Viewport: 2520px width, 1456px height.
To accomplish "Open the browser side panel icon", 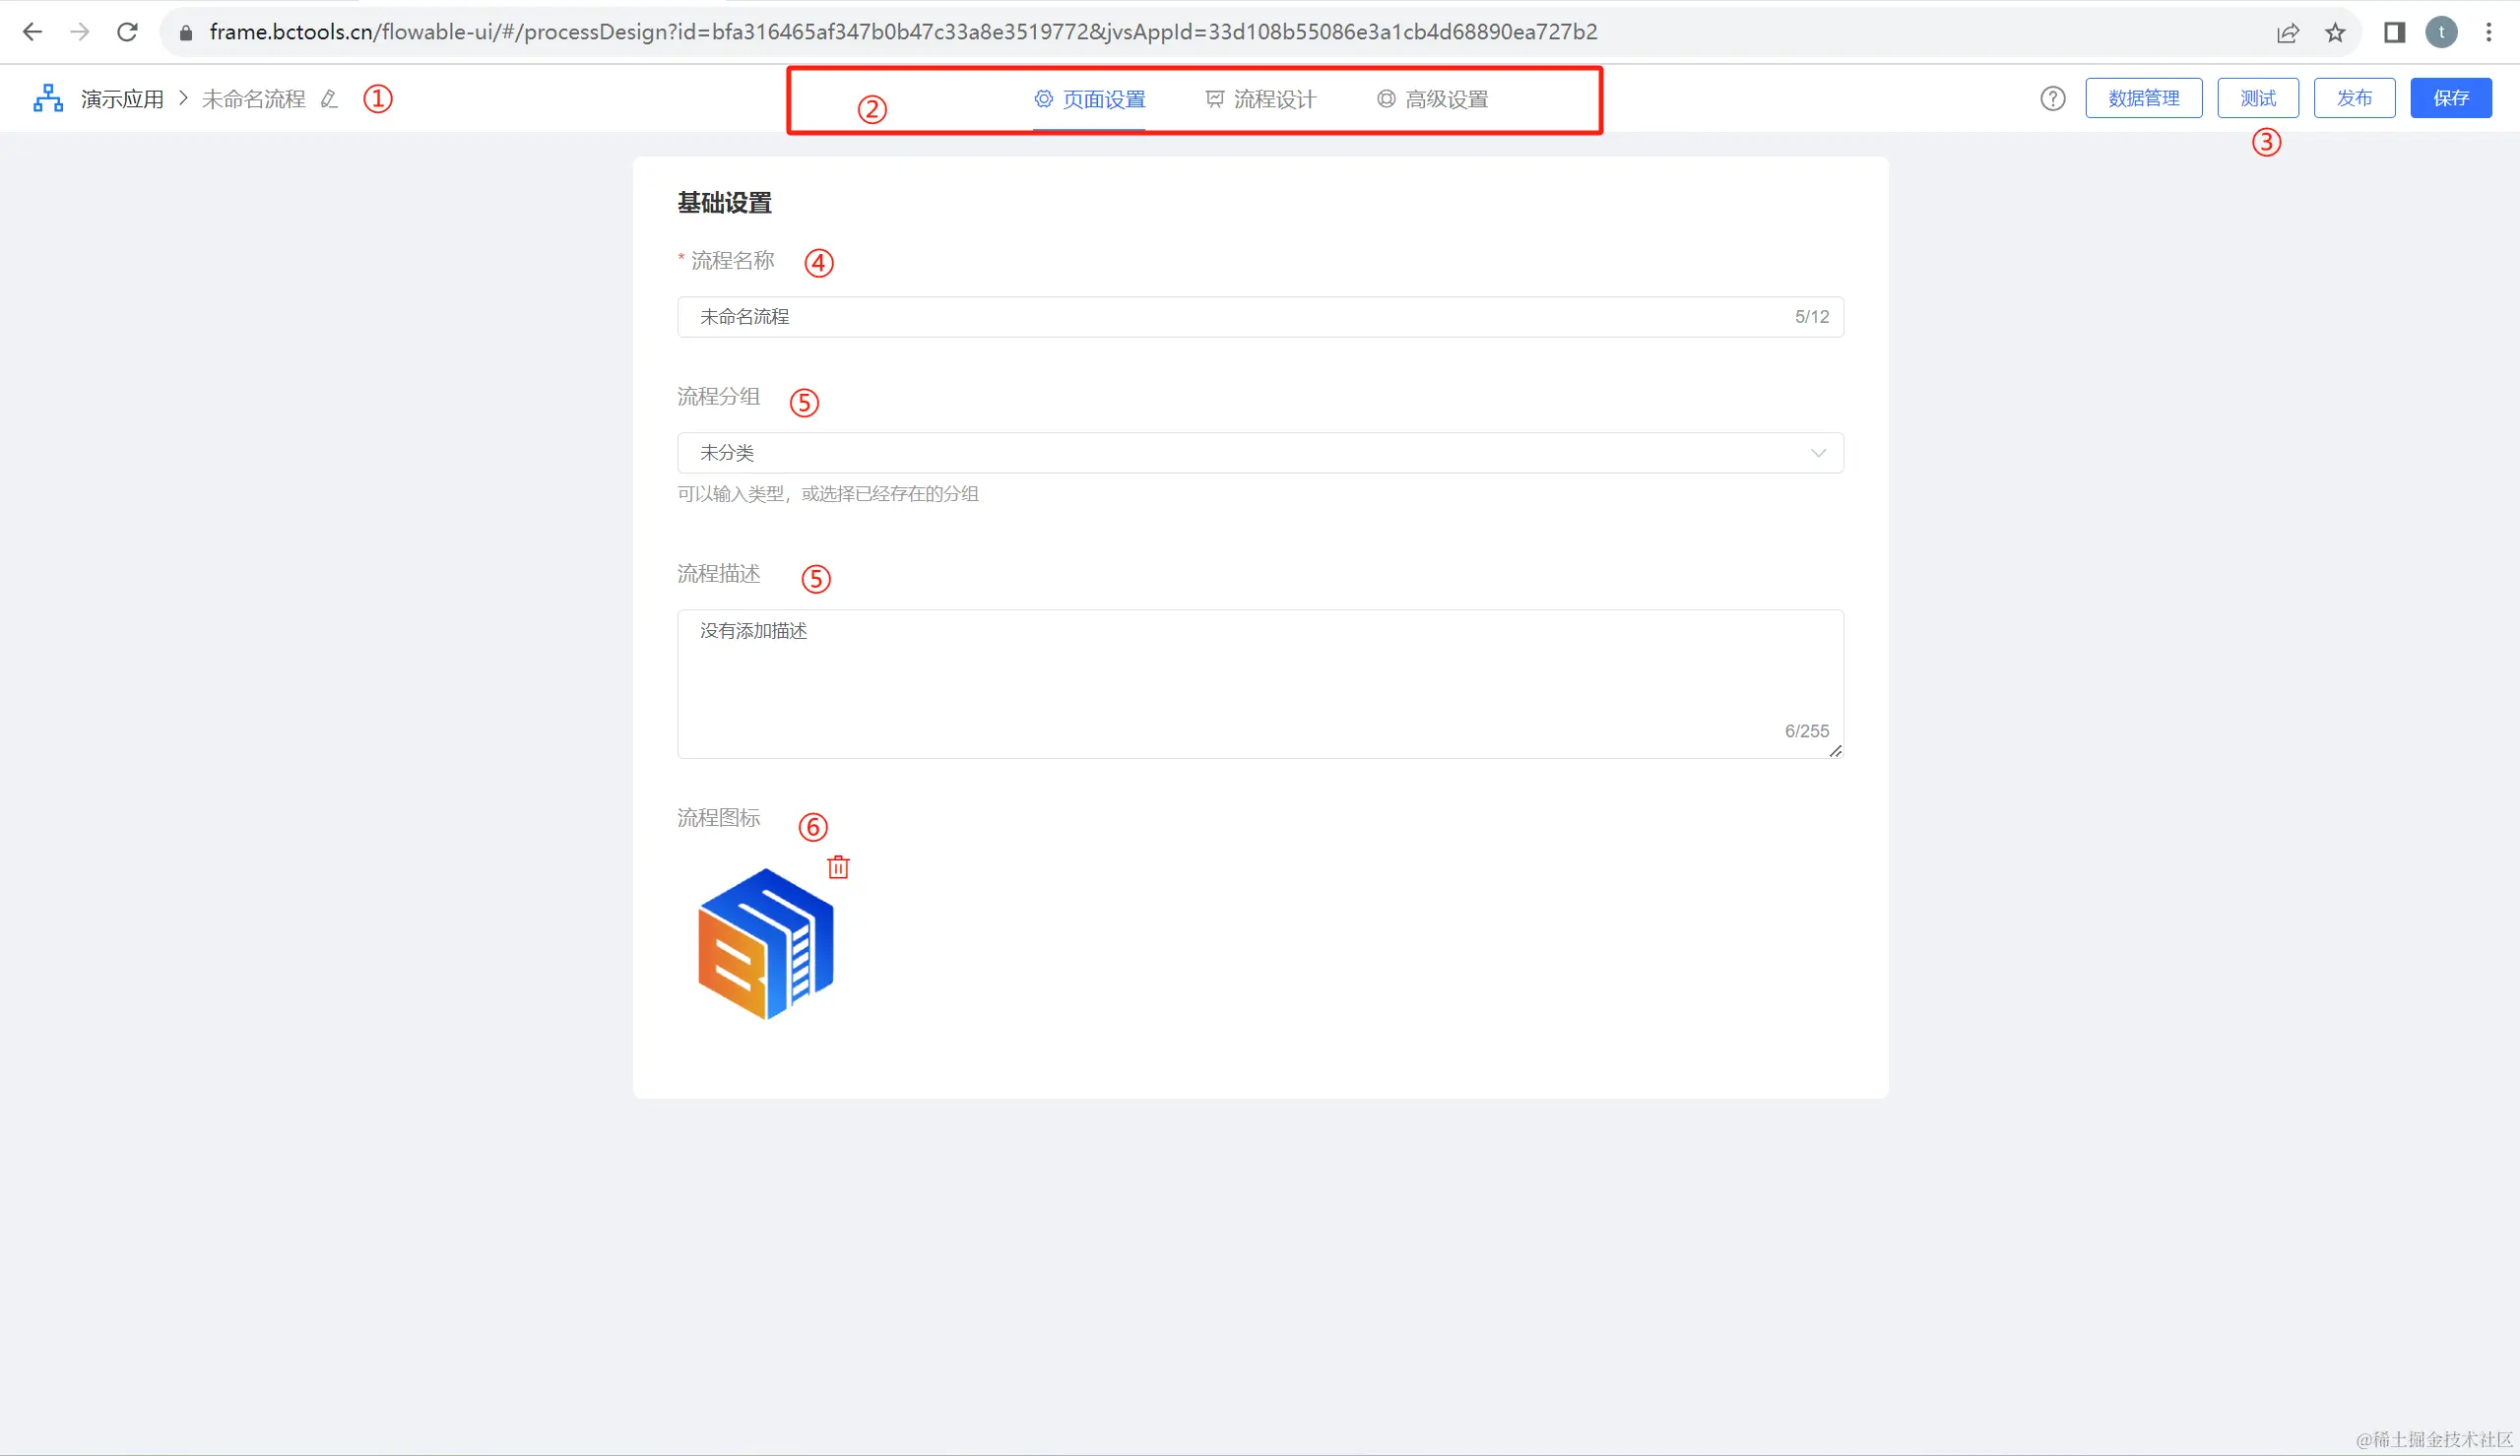I will (x=2394, y=33).
